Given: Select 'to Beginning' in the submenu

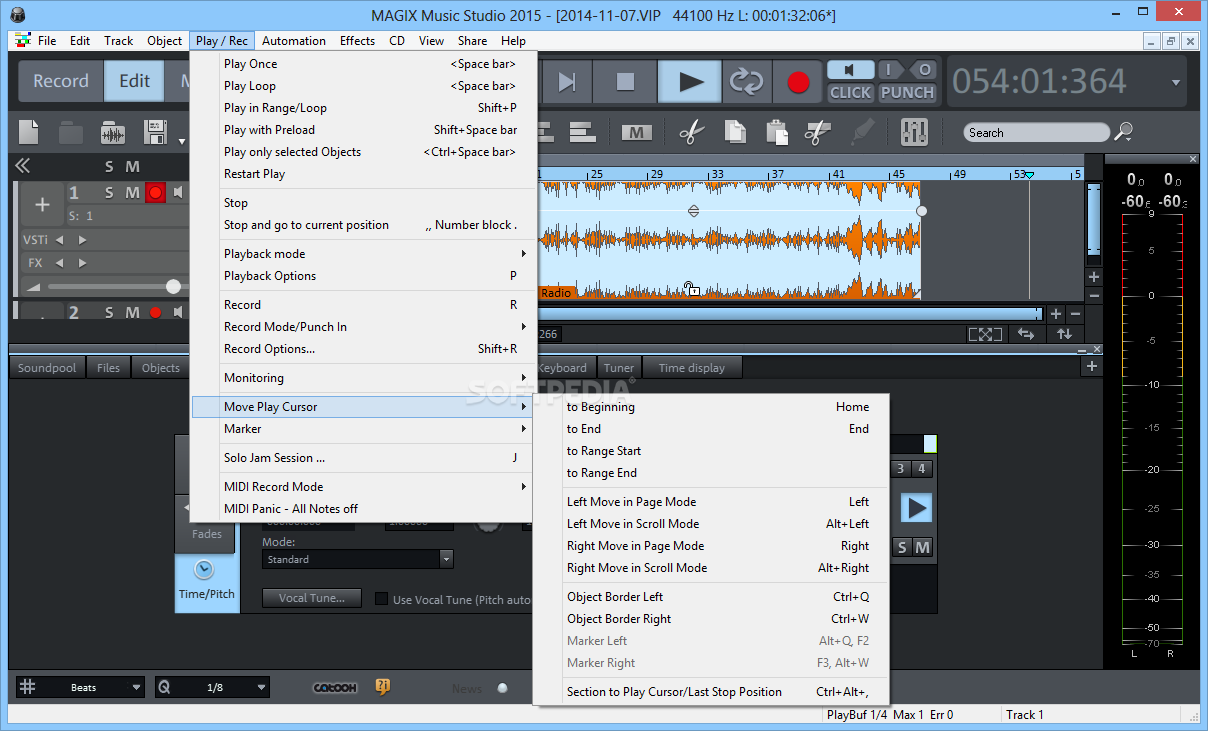Looking at the screenshot, I should (712, 407).
